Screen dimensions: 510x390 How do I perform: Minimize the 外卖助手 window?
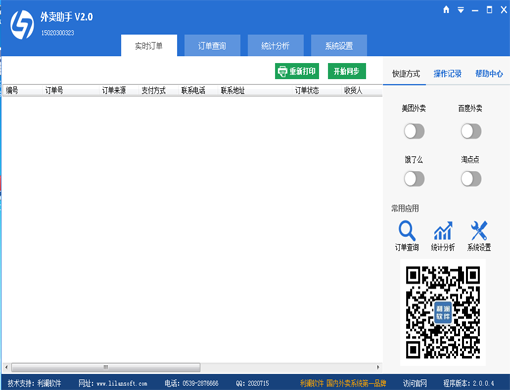(x=475, y=10)
